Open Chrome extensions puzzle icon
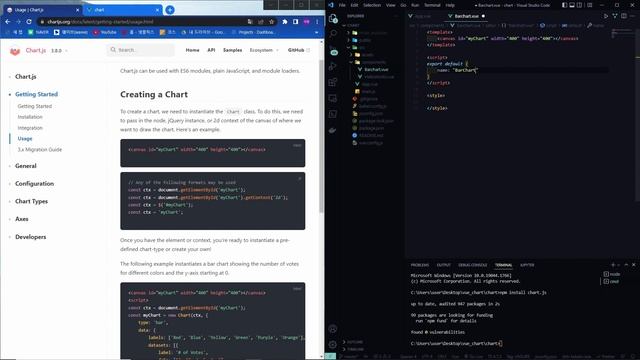 285,22
